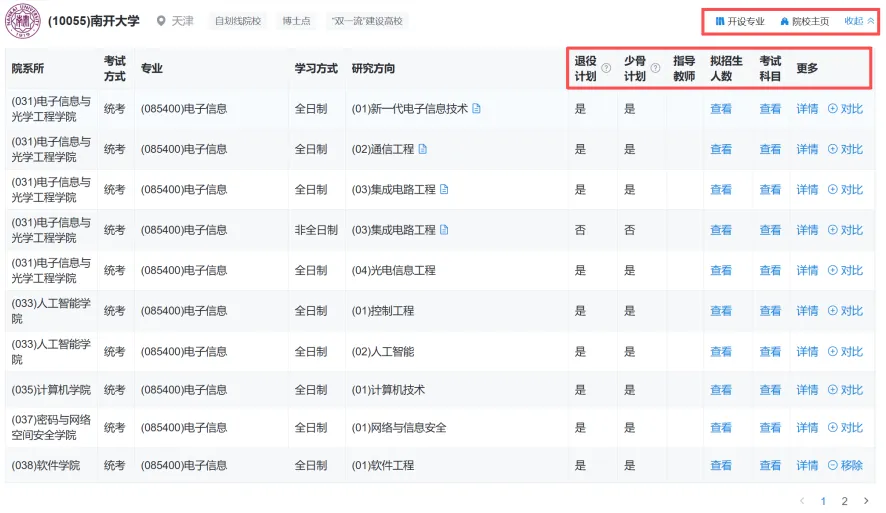Remove 软件工程 row via 移除
Image resolution: width=886 pixels, height=513 pixels.
[845, 466]
